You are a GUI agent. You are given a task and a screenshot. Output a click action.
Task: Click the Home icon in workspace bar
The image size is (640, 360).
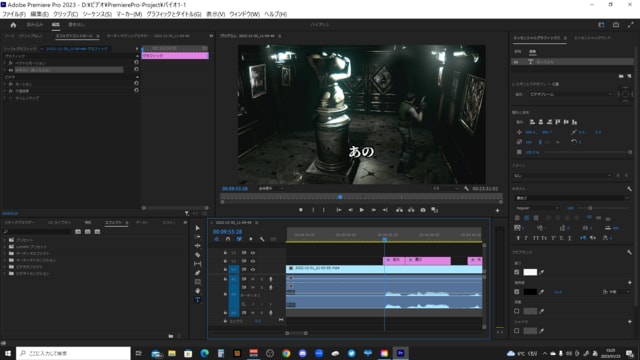[13, 25]
